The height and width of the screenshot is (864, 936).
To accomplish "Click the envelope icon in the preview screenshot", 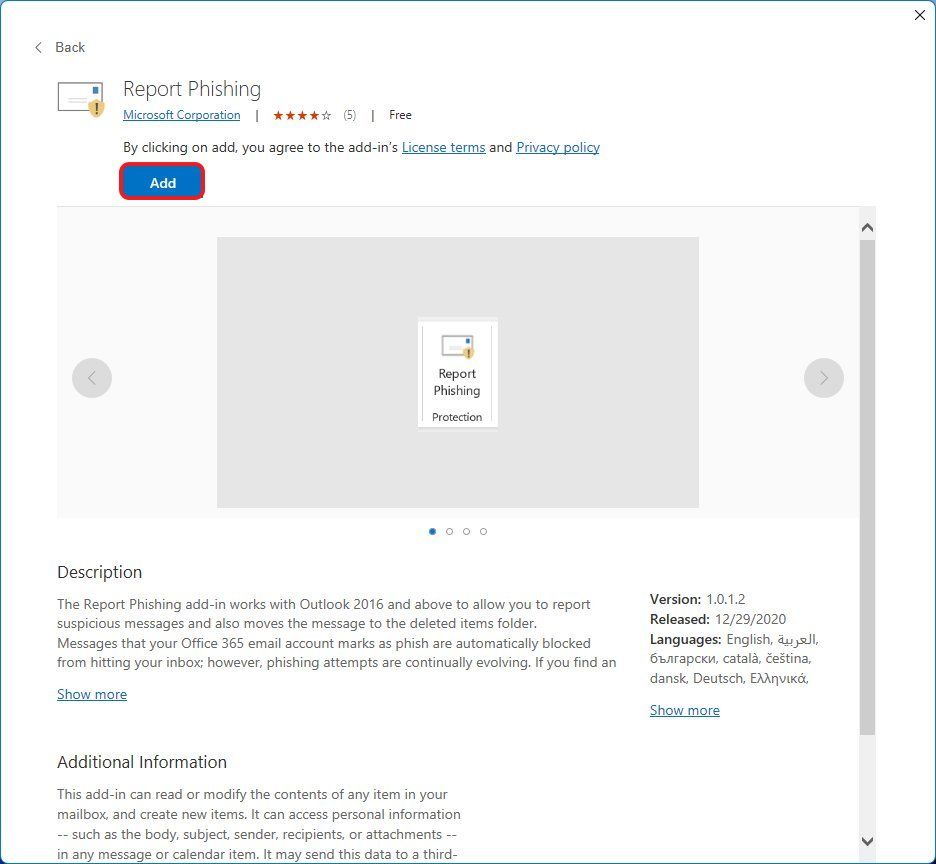I will pyautogui.click(x=457, y=345).
